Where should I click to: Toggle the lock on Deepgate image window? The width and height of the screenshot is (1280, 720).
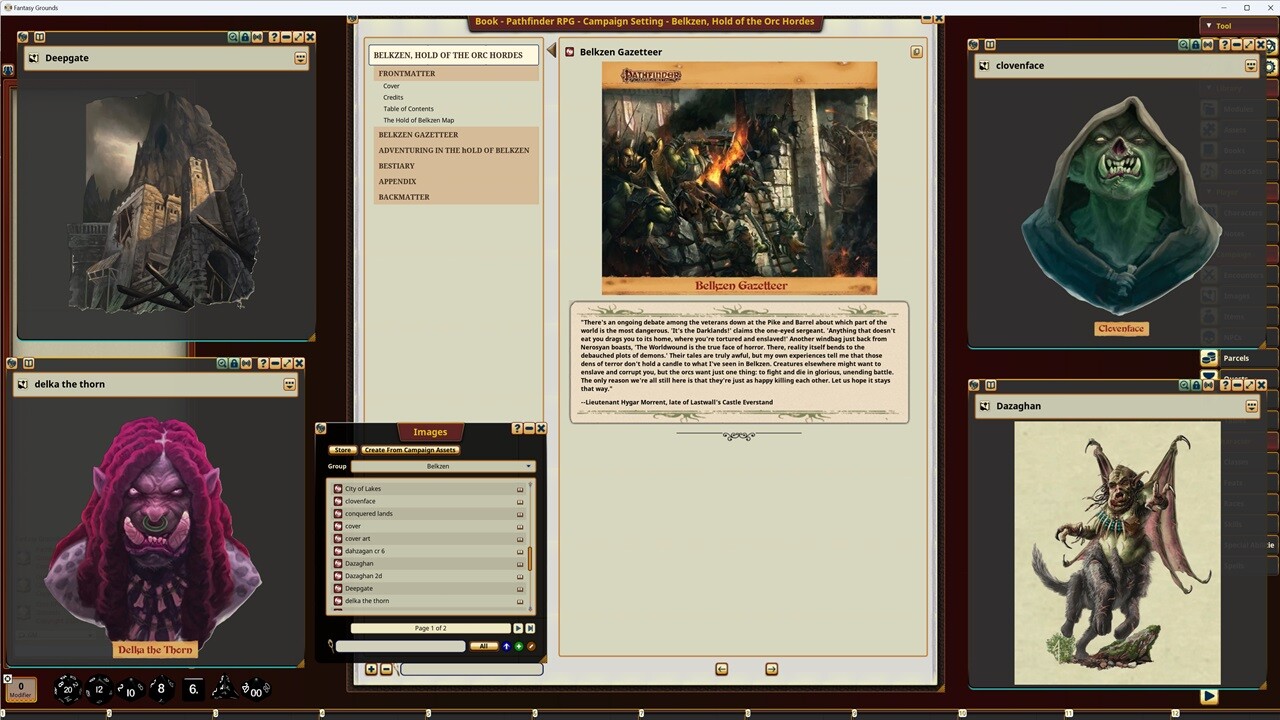(x=245, y=37)
